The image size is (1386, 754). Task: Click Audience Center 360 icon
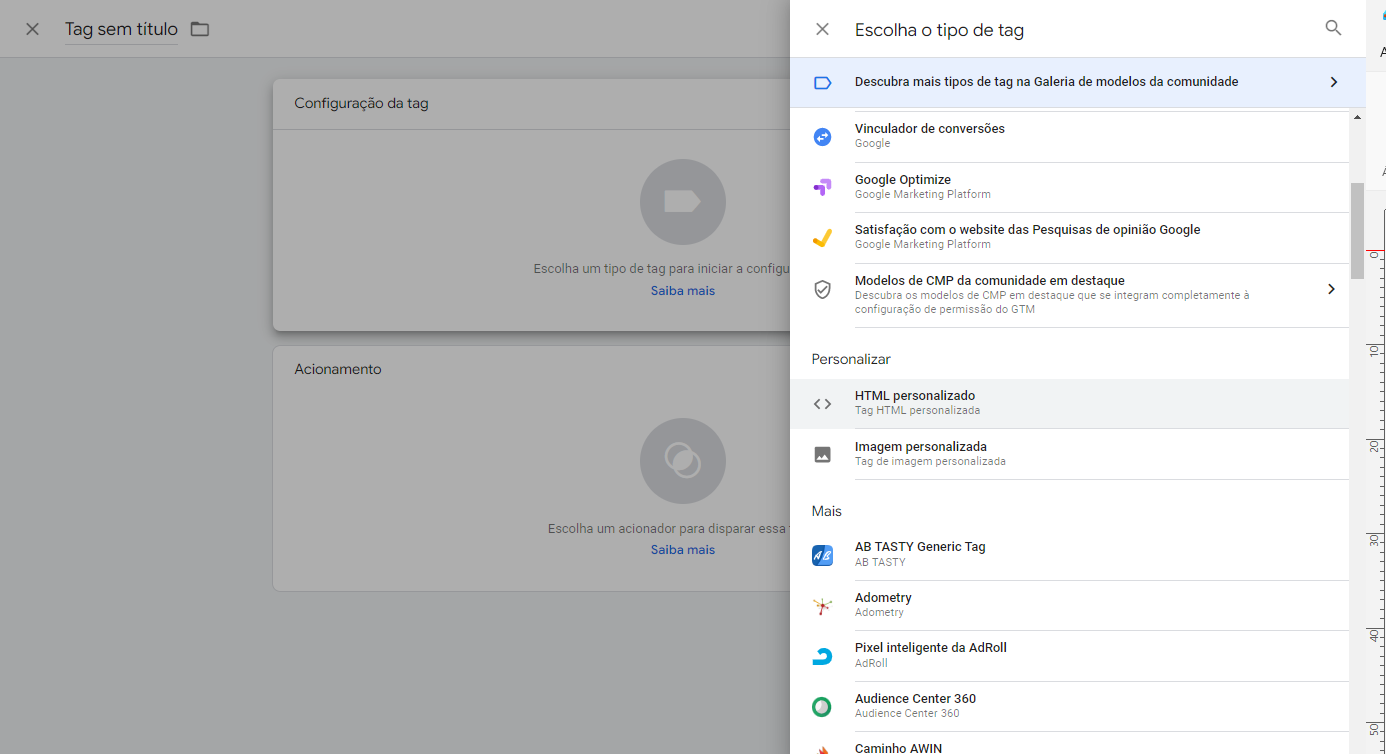(822, 707)
